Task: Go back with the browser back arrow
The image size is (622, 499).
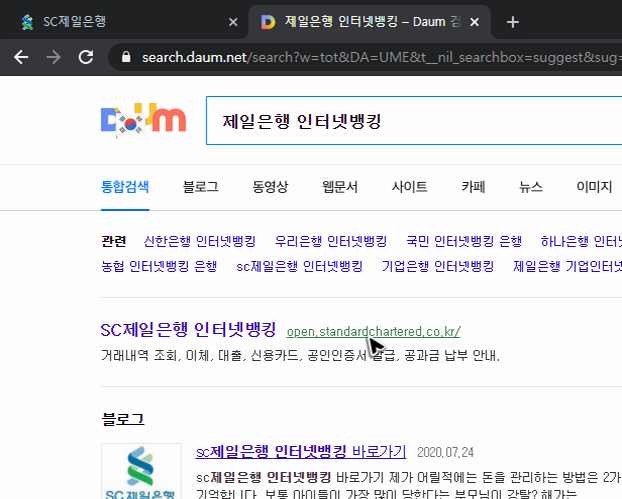Action: (21, 58)
